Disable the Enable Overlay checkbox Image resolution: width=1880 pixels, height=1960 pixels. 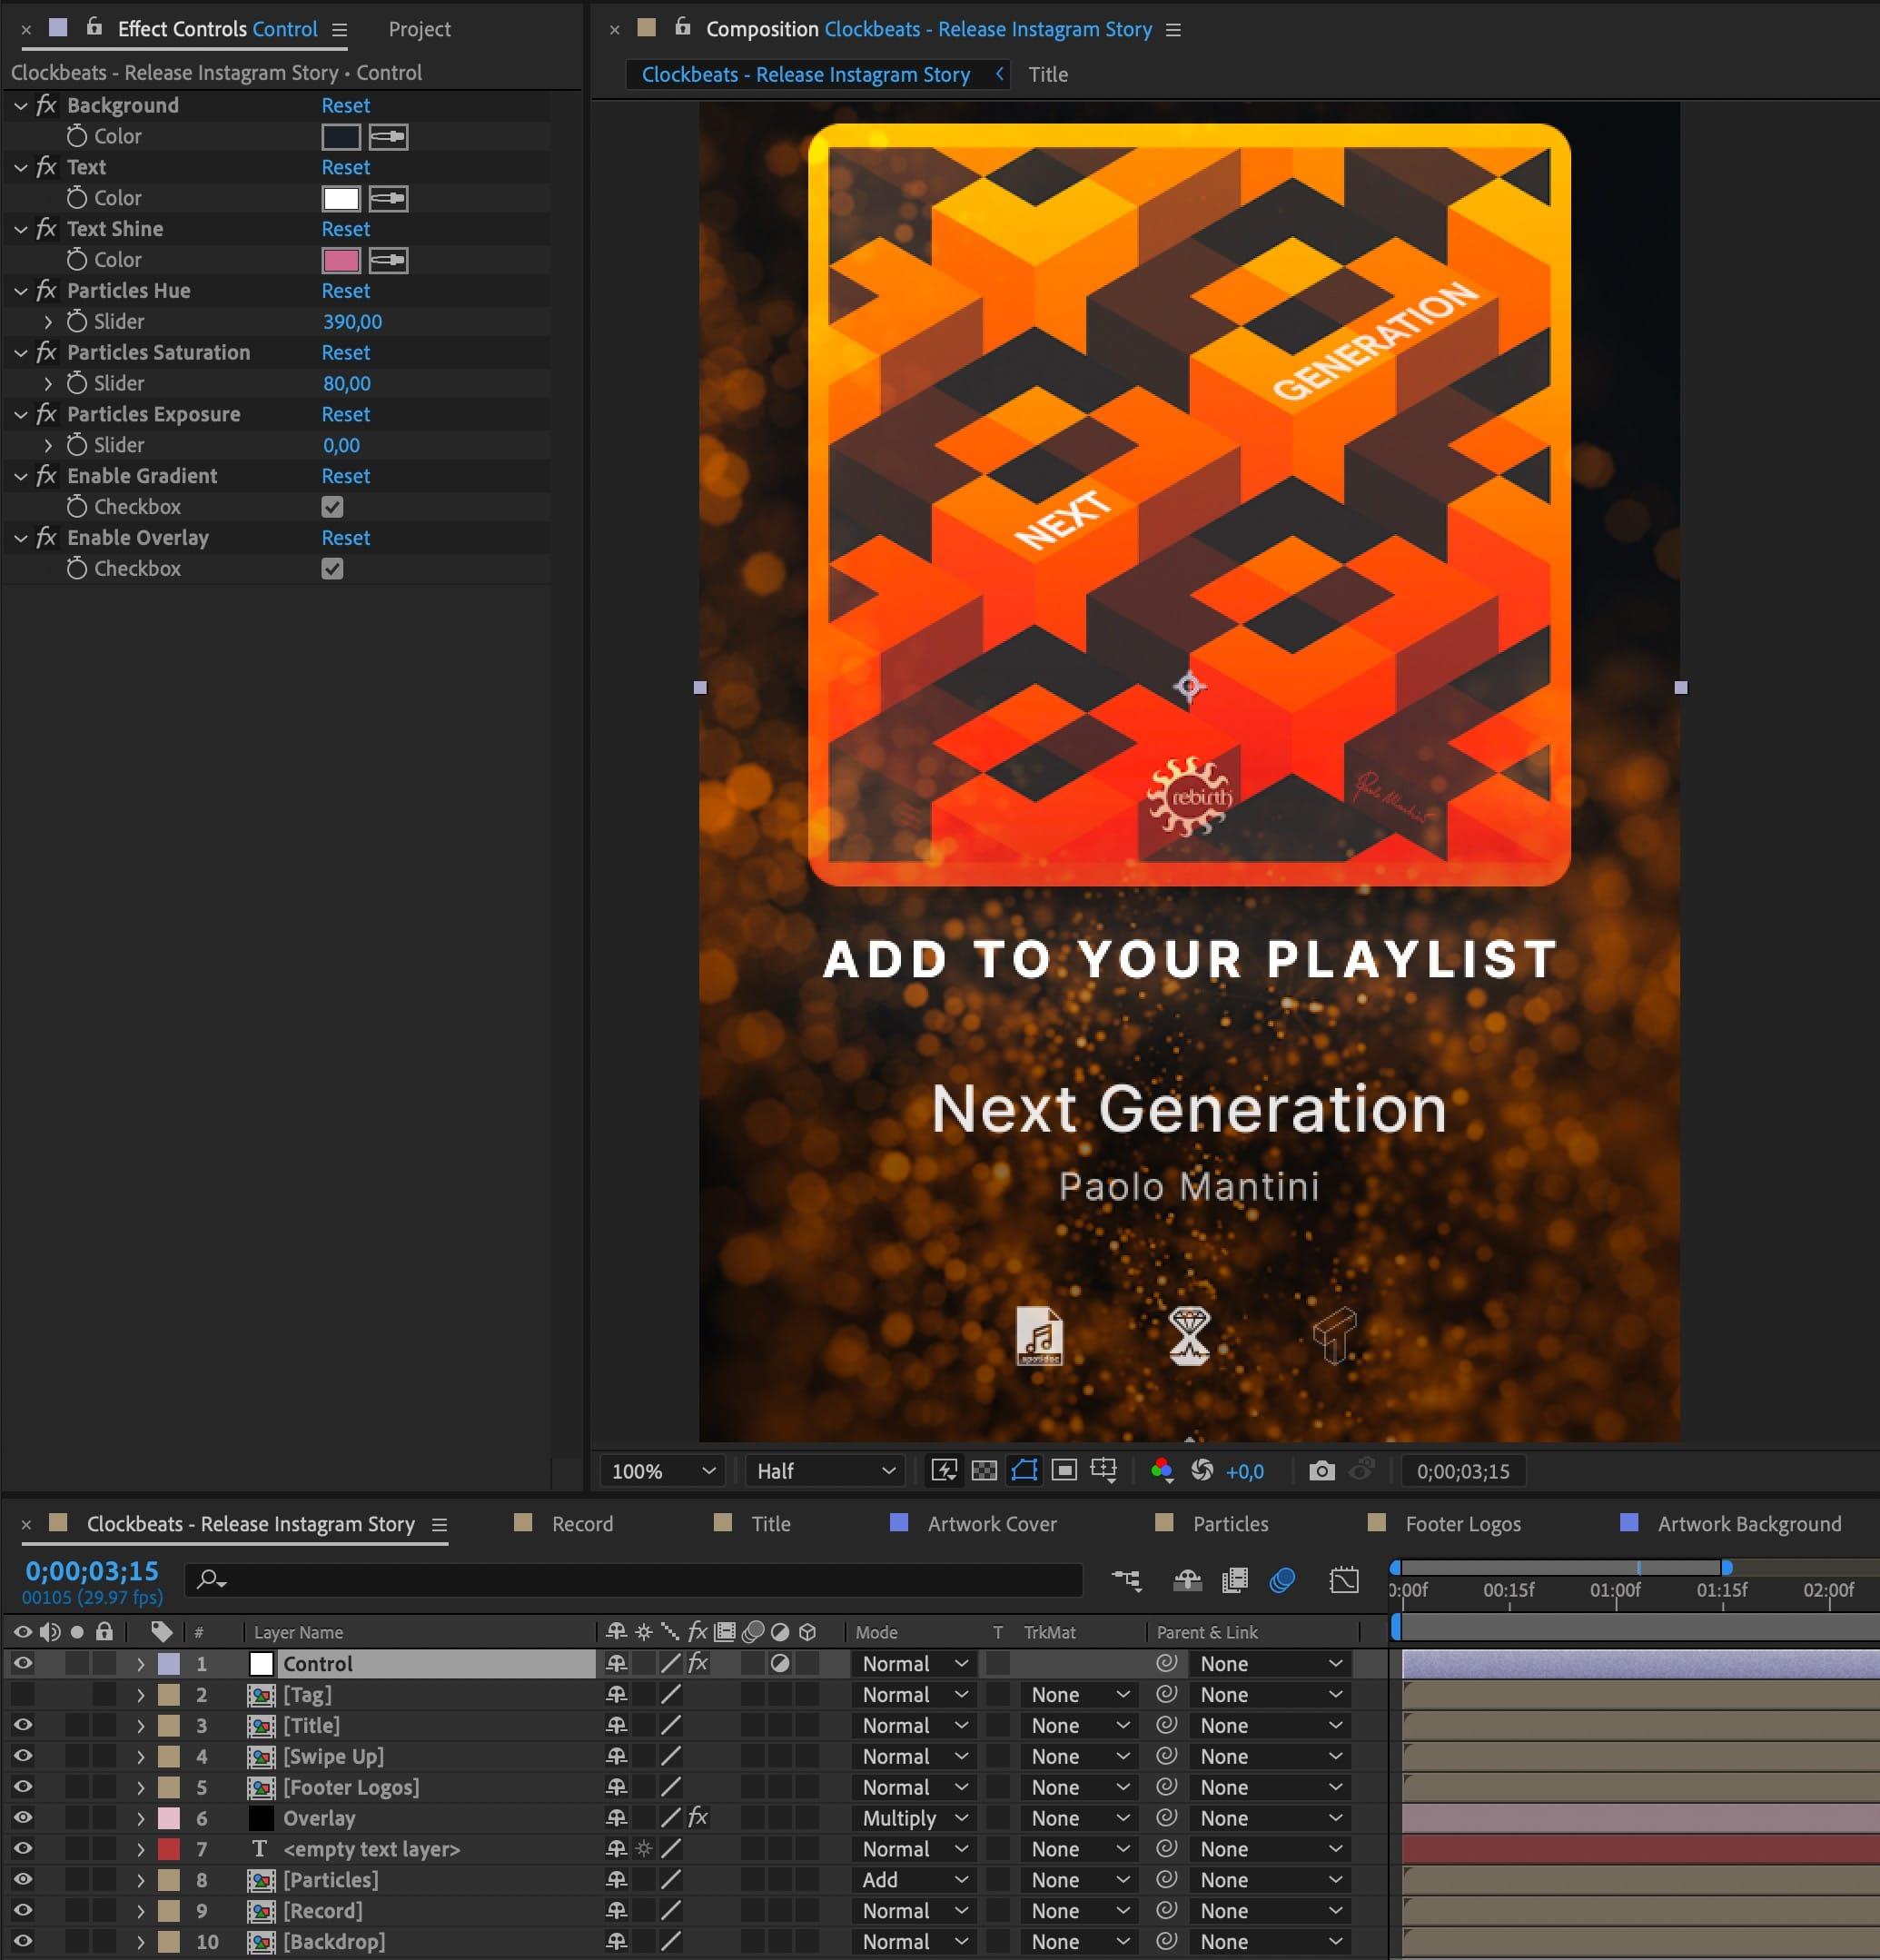(x=334, y=568)
